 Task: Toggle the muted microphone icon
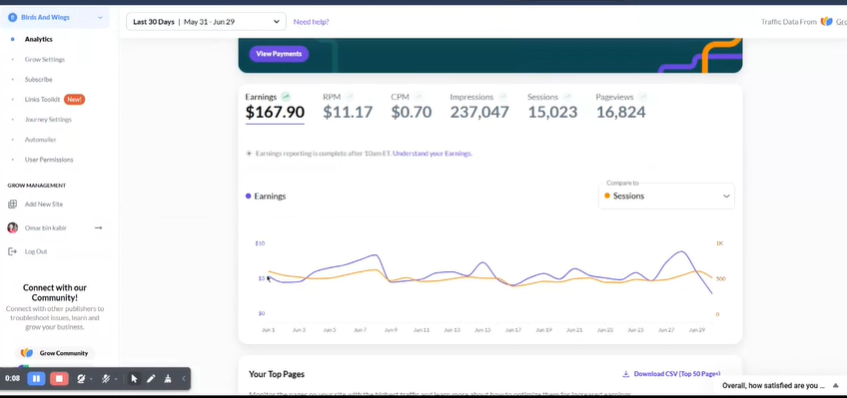click(106, 379)
